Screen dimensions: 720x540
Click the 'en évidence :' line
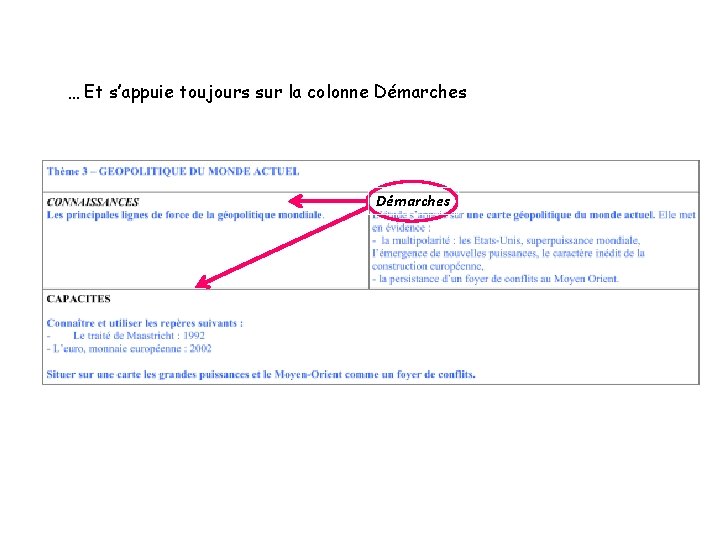point(401,228)
